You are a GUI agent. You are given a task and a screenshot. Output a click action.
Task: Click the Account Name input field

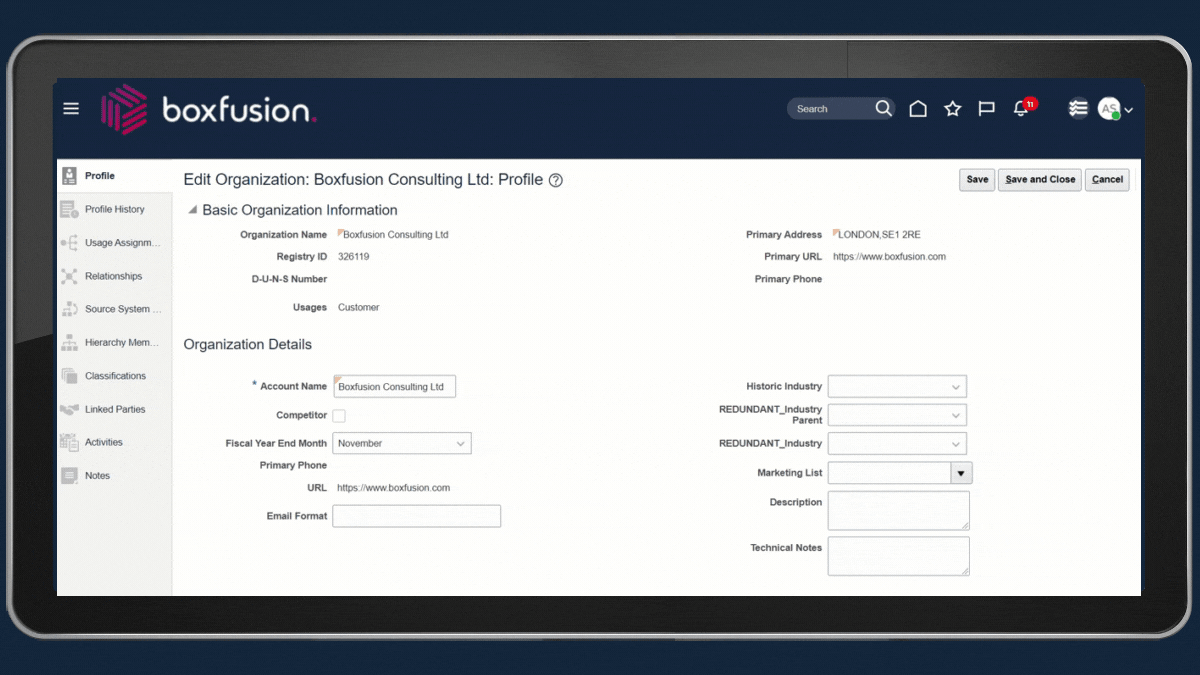pos(394,387)
